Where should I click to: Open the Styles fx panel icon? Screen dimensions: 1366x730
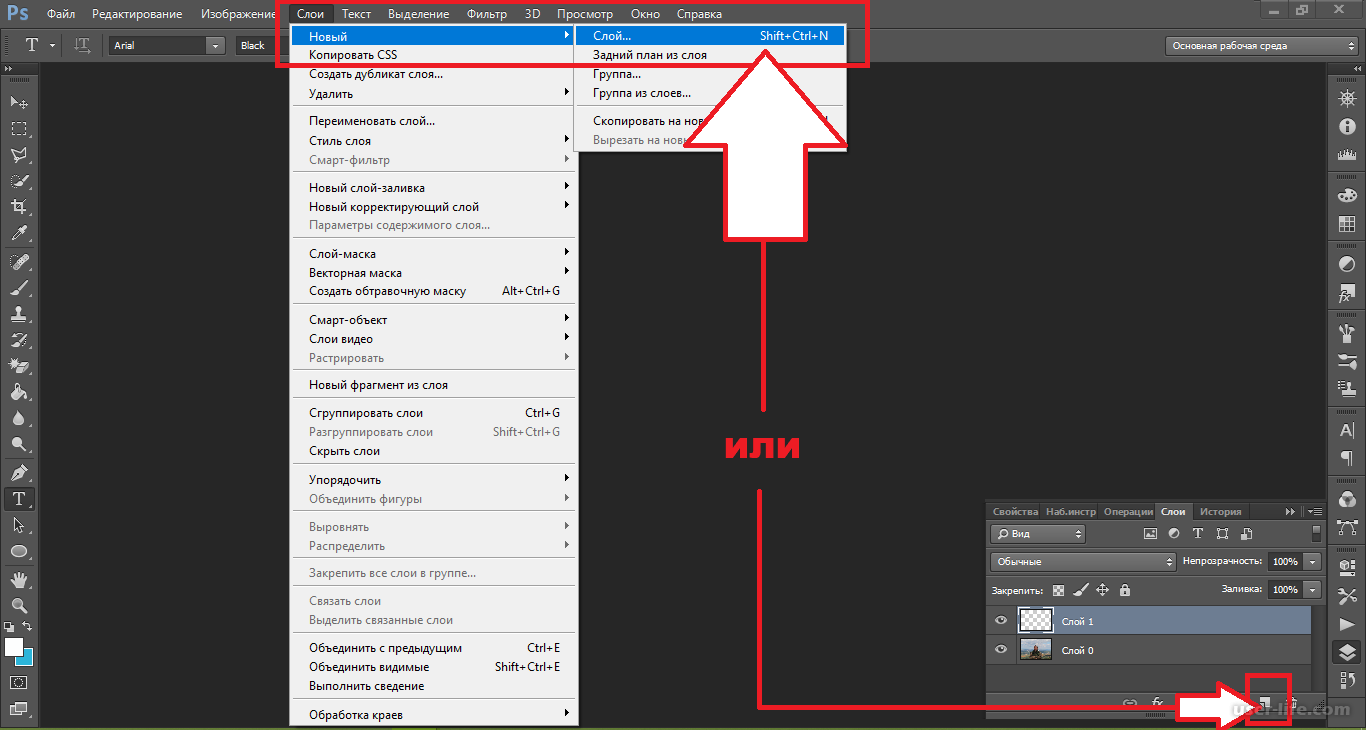click(1346, 293)
